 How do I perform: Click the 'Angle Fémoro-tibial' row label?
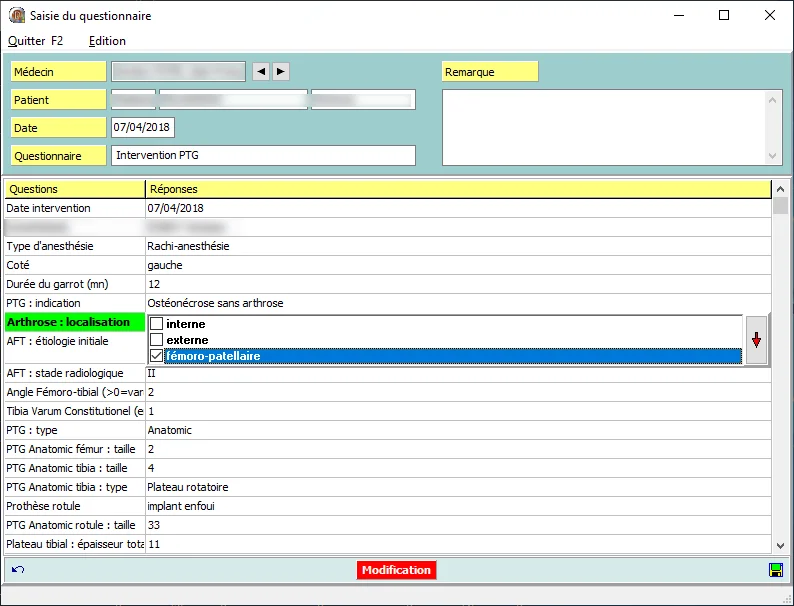coord(75,392)
